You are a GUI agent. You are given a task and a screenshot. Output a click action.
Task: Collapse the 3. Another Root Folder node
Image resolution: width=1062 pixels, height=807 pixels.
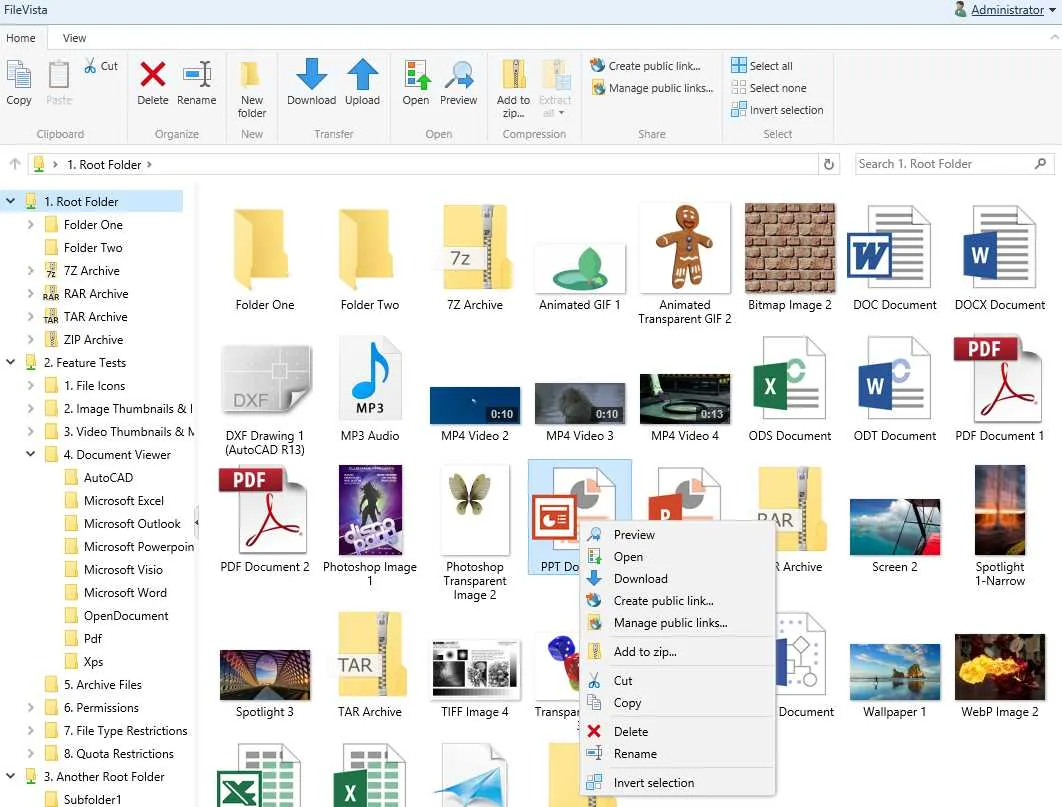[10, 777]
